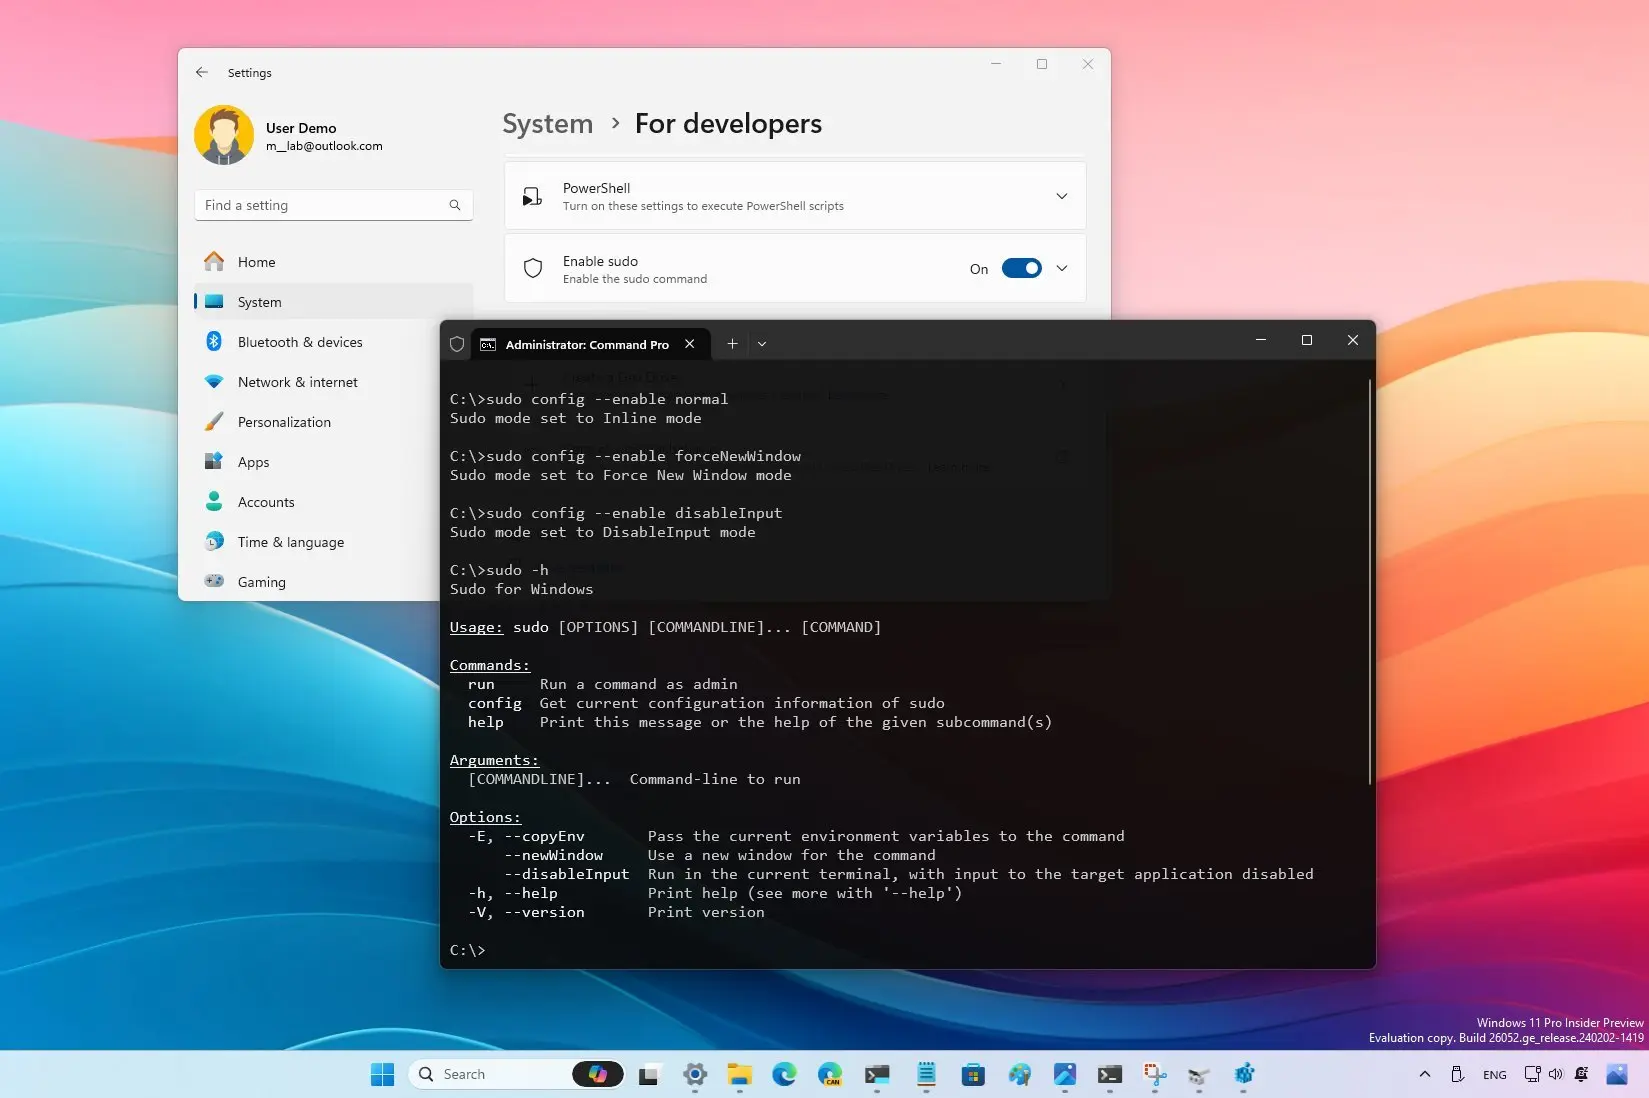Open Microsoft Edge from the taskbar
Viewport: 1649px width, 1098px height.
coord(785,1074)
